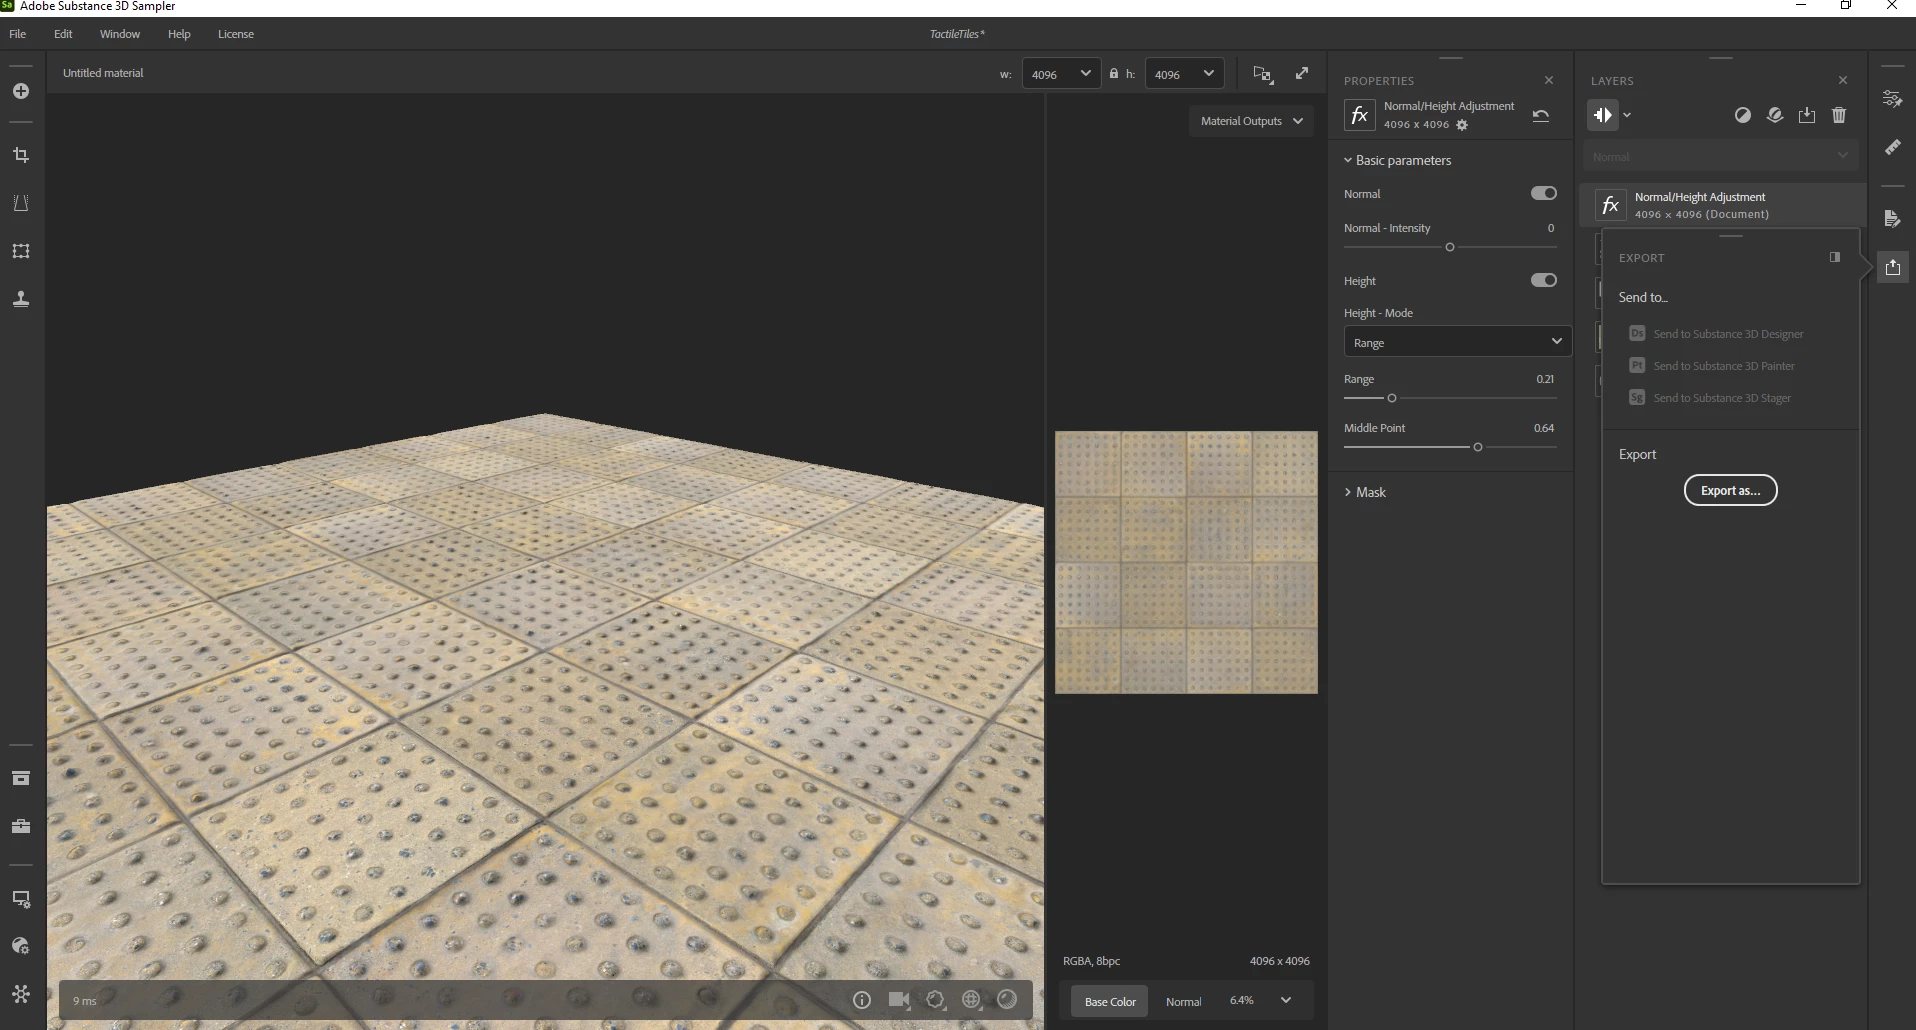Screen dimensions: 1916x1030
Task: Click the import layer download icon
Action: pos(1807,115)
